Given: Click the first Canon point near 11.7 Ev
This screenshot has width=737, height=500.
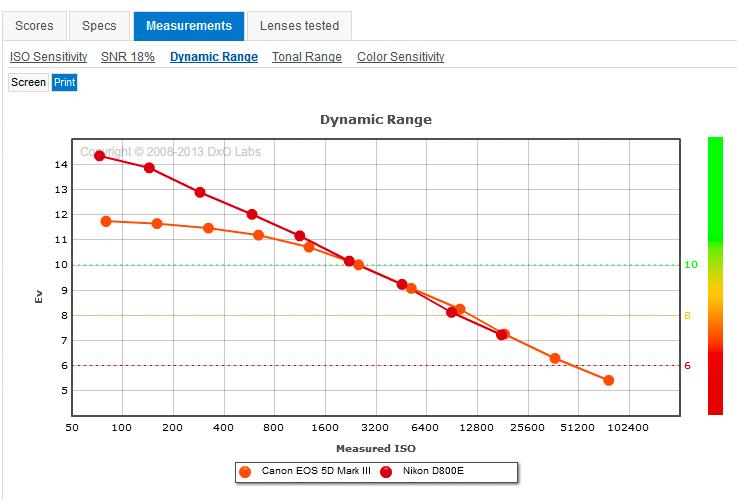Looking at the screenshot, I should click(106, 221).
